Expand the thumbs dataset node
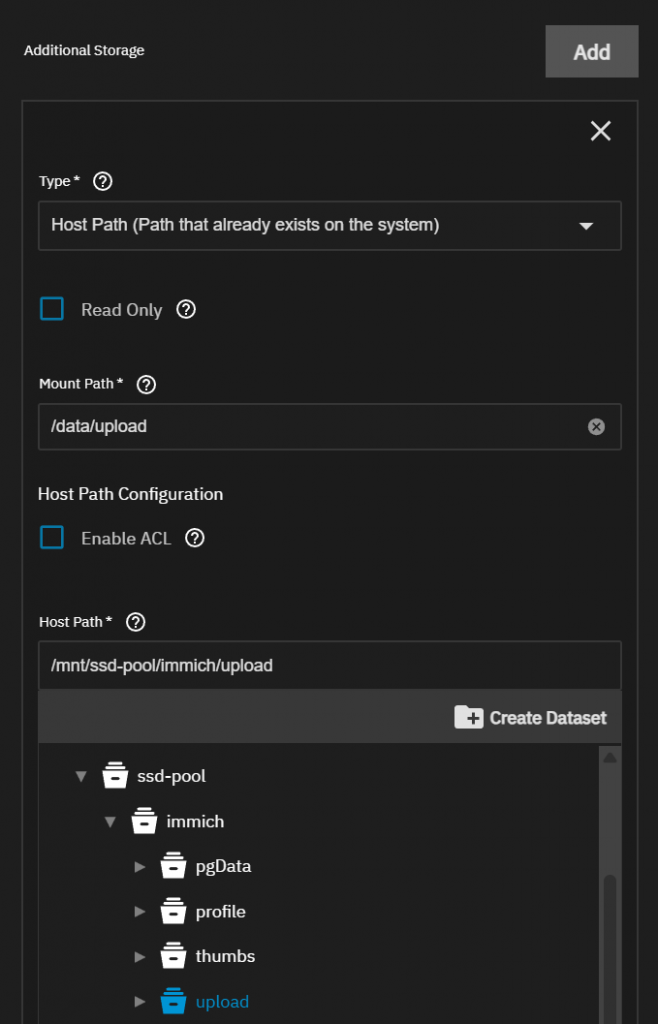This screenshot has height=1024, width=658. click(140, 957)
